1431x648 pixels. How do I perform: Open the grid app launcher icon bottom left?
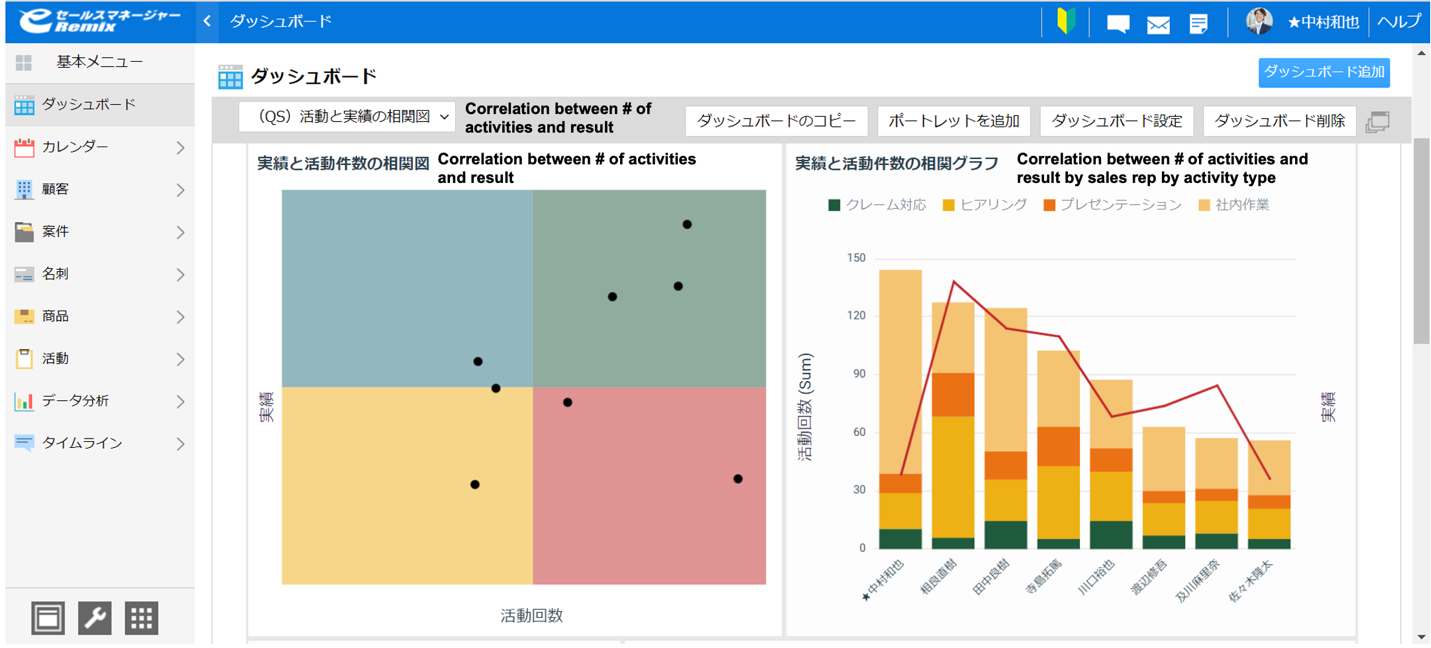[141, 617]
